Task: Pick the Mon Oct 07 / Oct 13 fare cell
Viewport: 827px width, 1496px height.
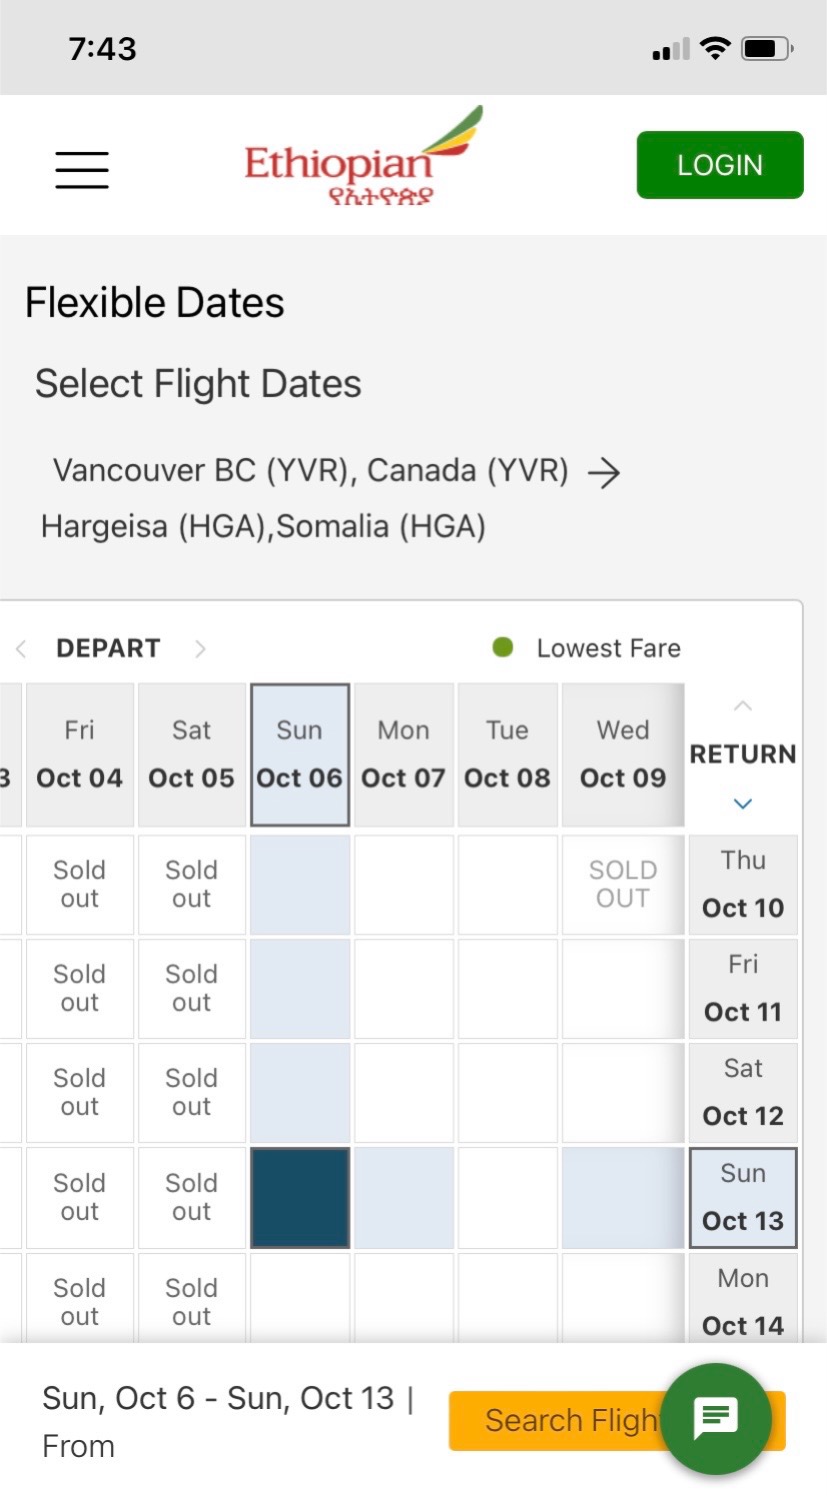Action: pos(404,1198)
